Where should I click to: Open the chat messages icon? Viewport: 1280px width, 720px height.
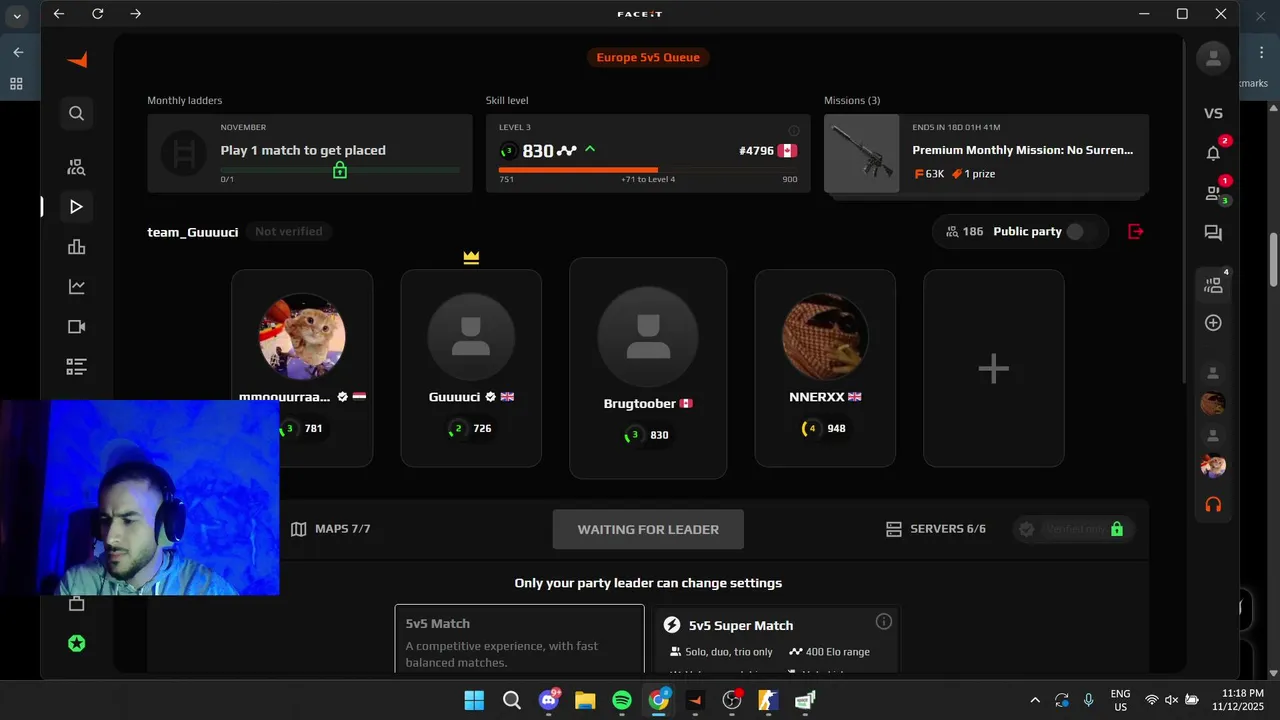1213,233
